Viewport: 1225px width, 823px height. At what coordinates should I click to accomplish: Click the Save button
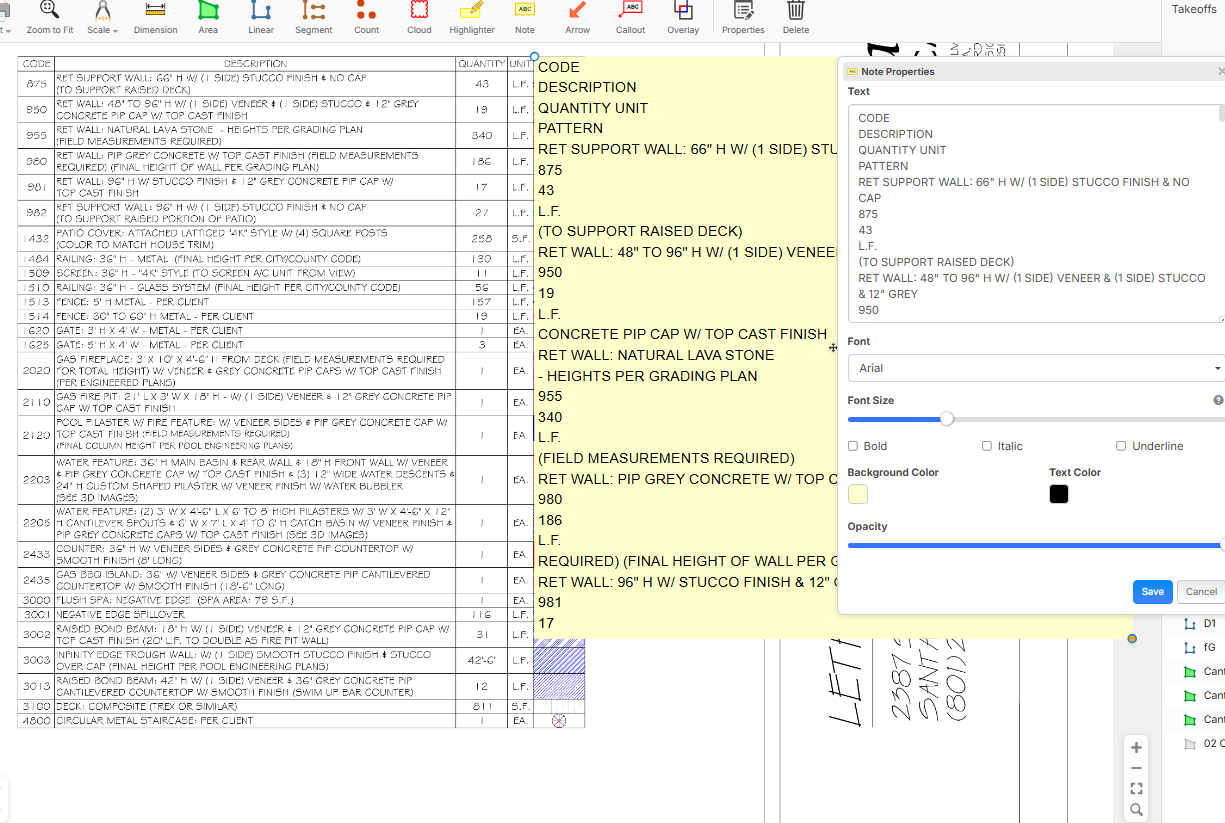tap(1152, 591)
